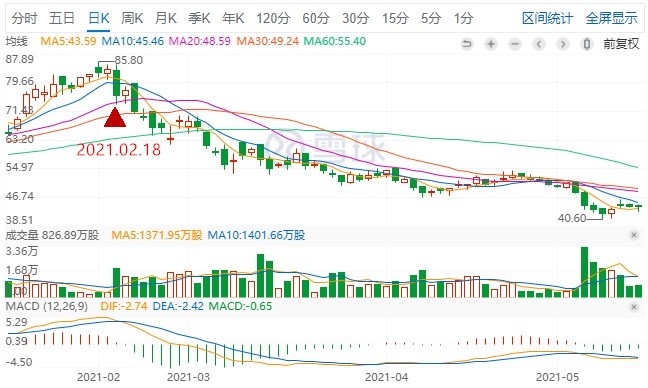Click the 3.36万 volume axis label
The height and width of the screenshot is (388, 648).
pos(21,251)
